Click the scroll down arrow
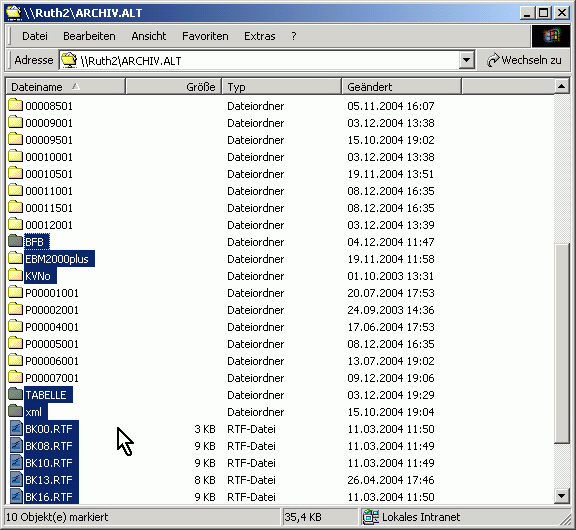The height and width of the screenshot is (530, 576). 562,496
